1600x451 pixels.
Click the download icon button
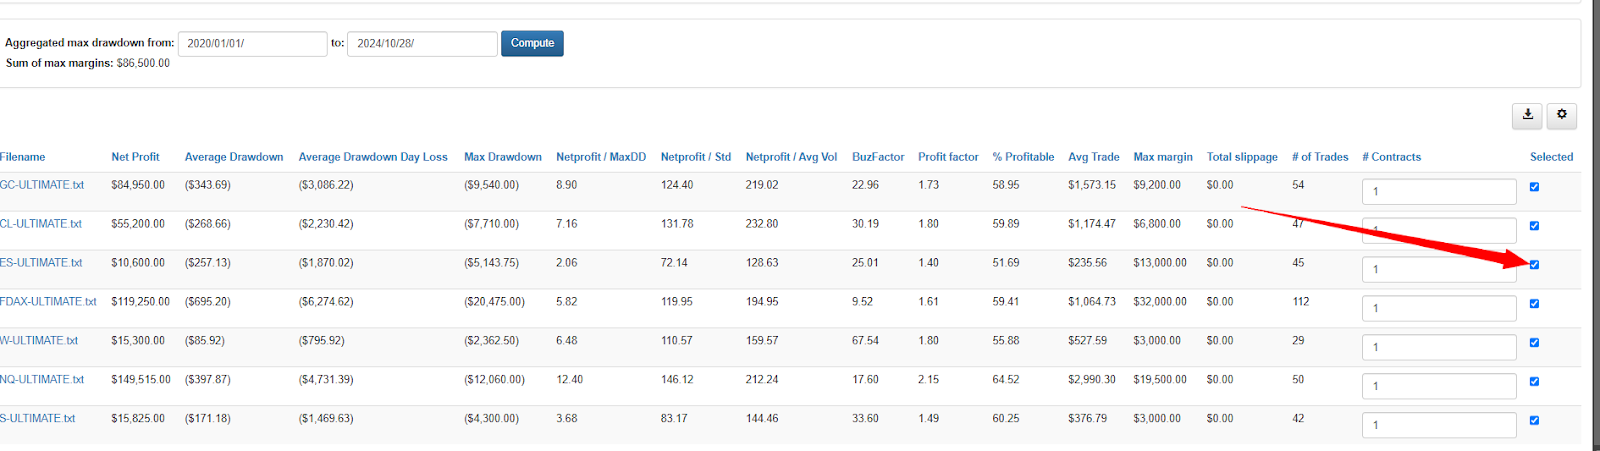pos(1527,116)
